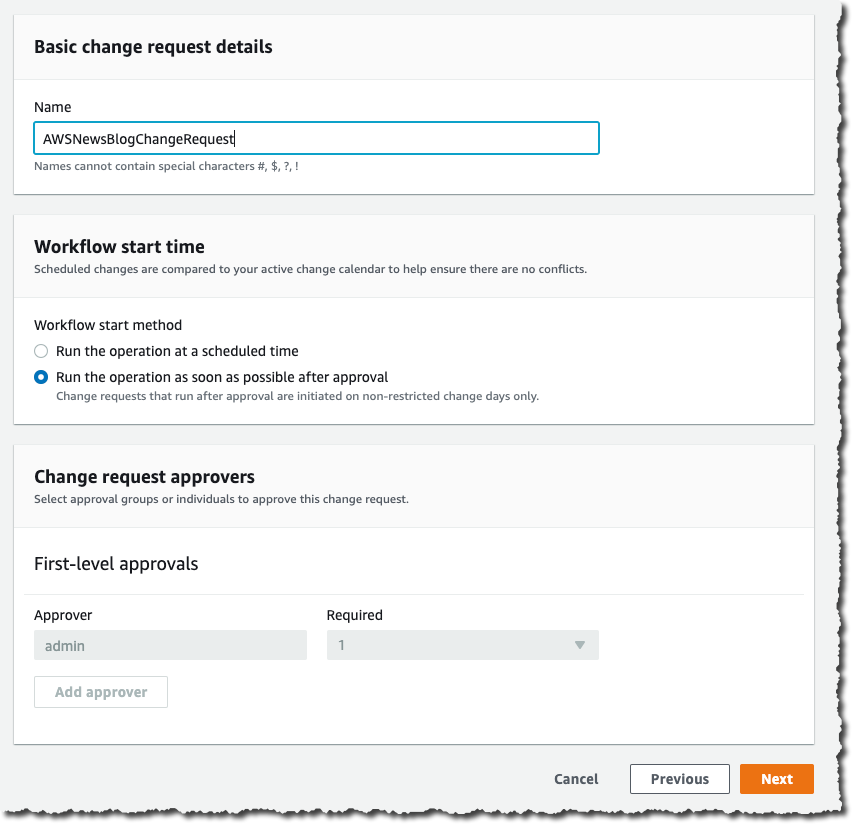852x824 pixels.
Task: Open the Required approvers count dropdown
Action: (462, 645)
